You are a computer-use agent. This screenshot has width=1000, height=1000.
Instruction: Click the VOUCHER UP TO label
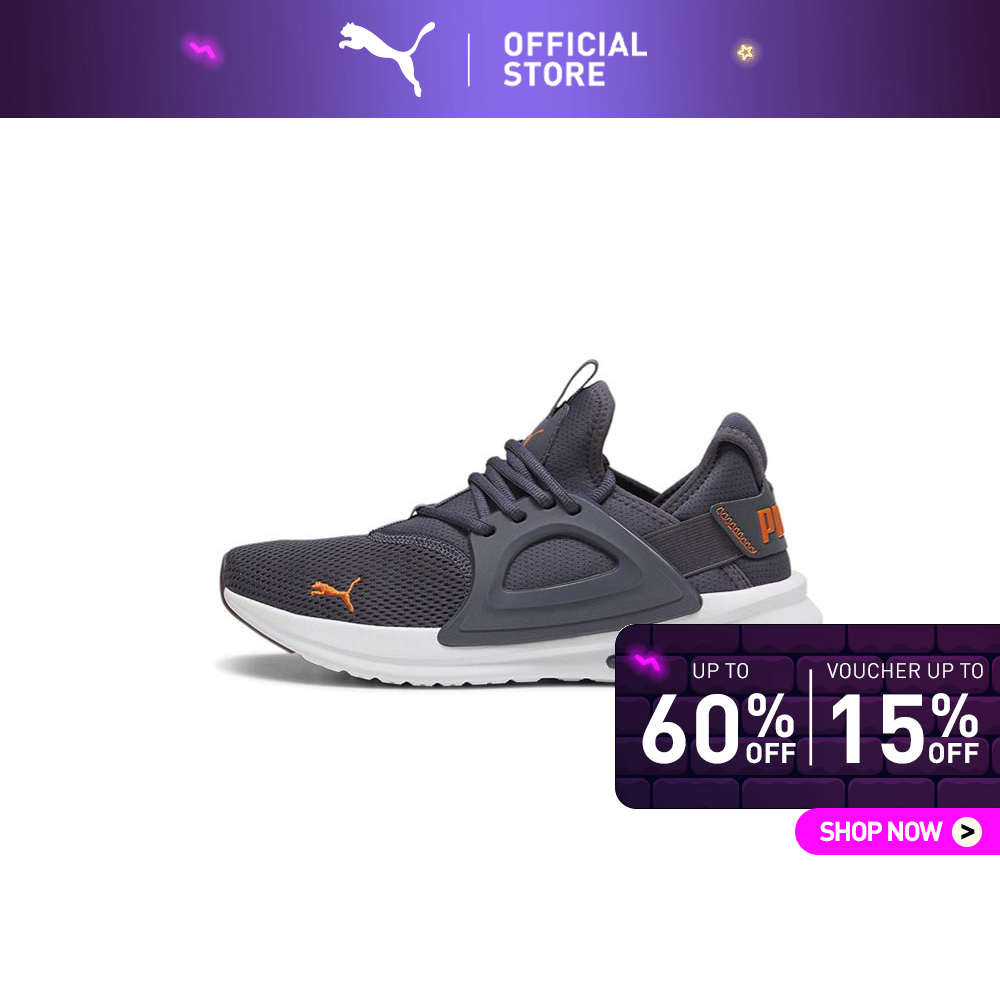(x=905, y=671)
